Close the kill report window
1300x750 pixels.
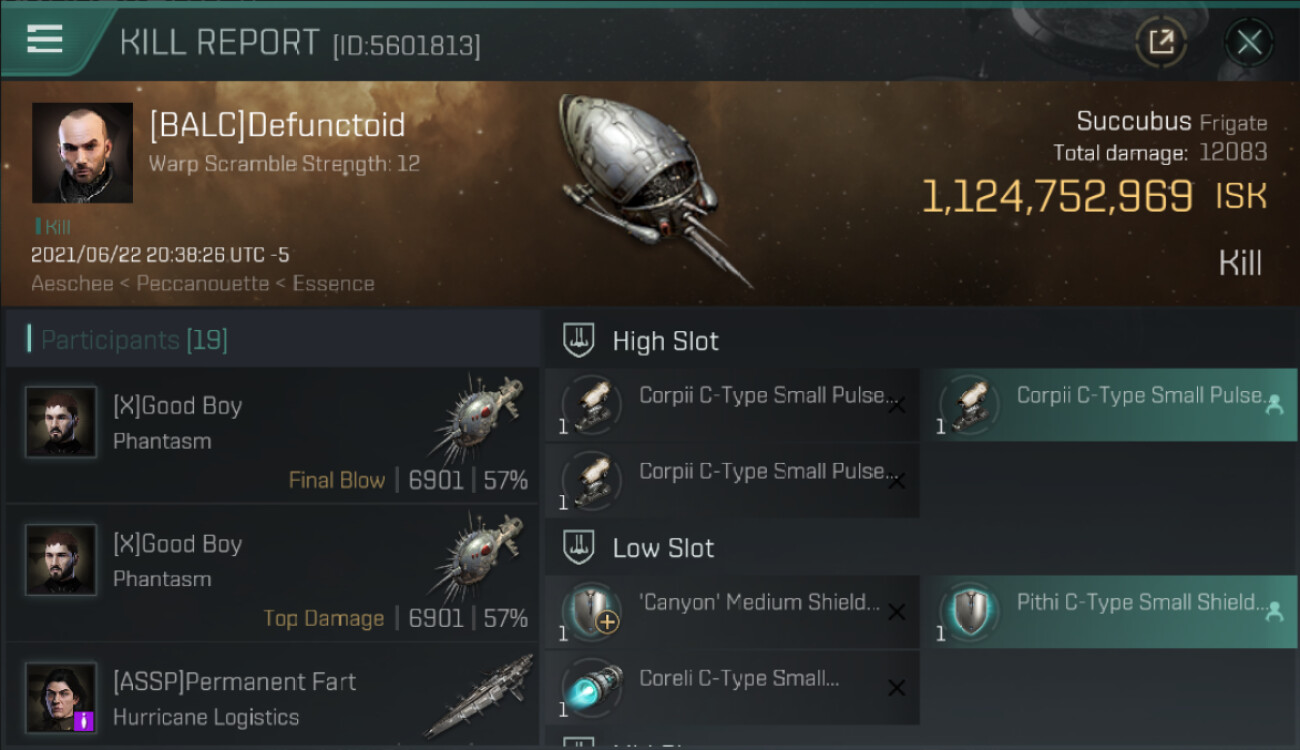click(1249, 42)
